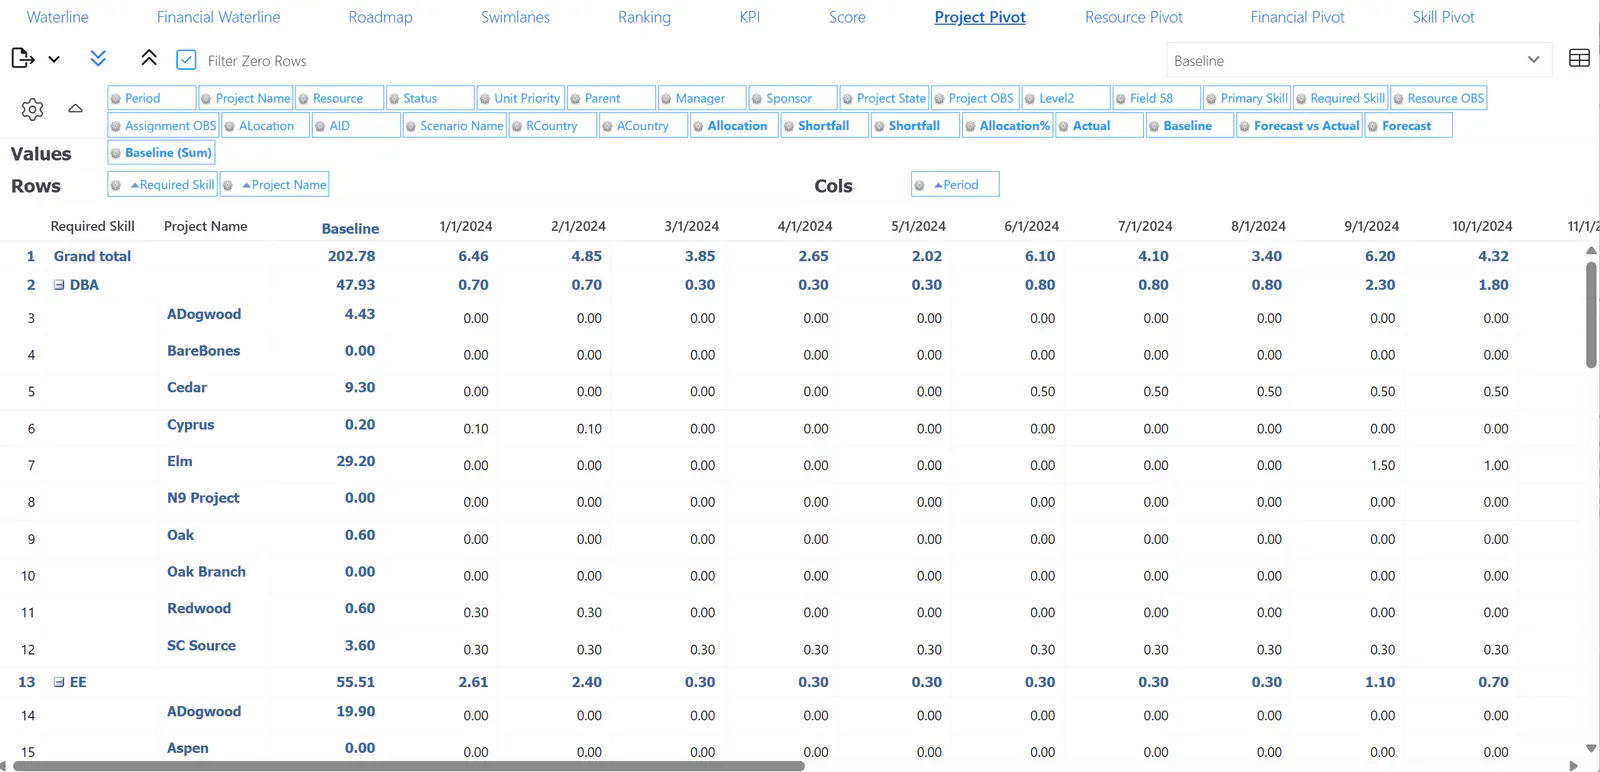Click the Cedar project name

(x=187, y=388)
